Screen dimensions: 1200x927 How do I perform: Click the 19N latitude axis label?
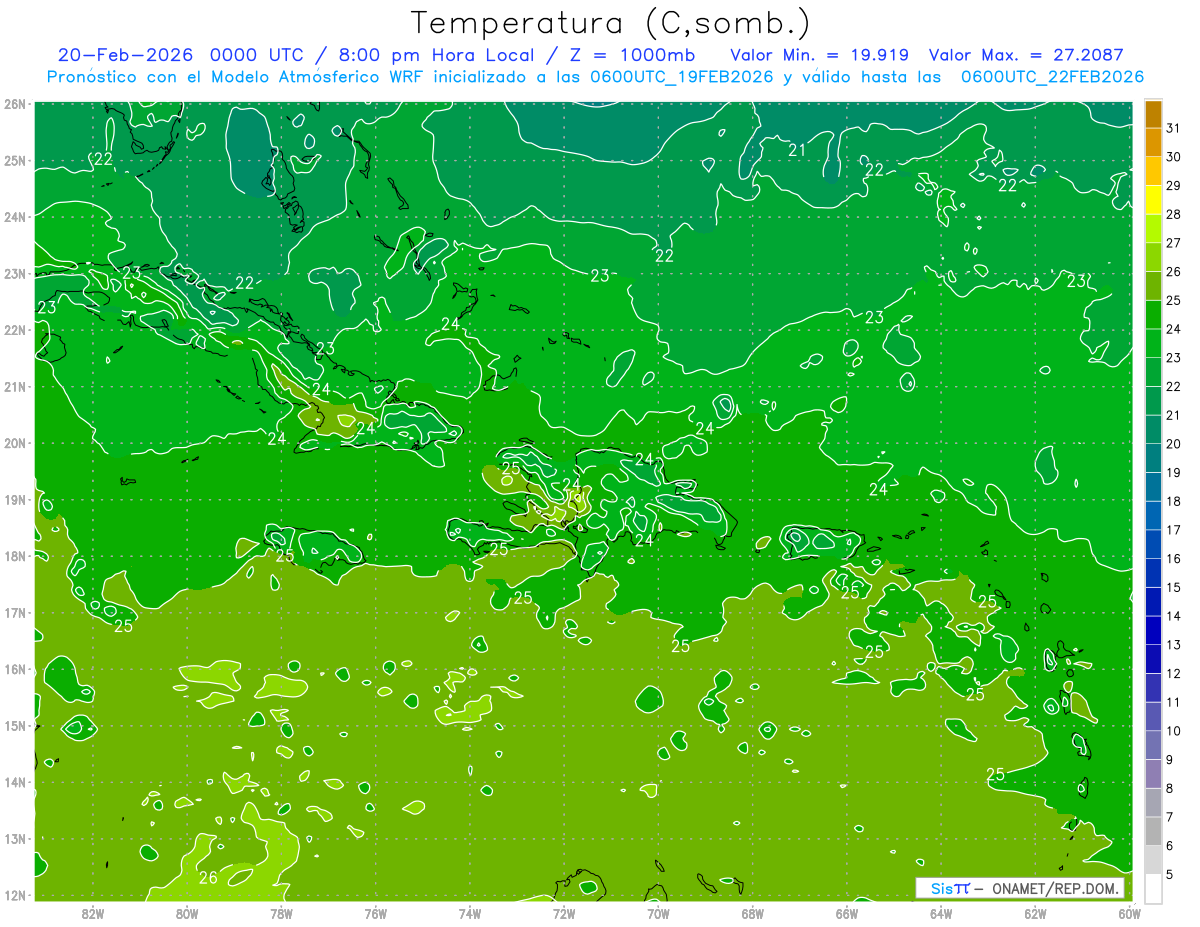[x=14, y=500]
